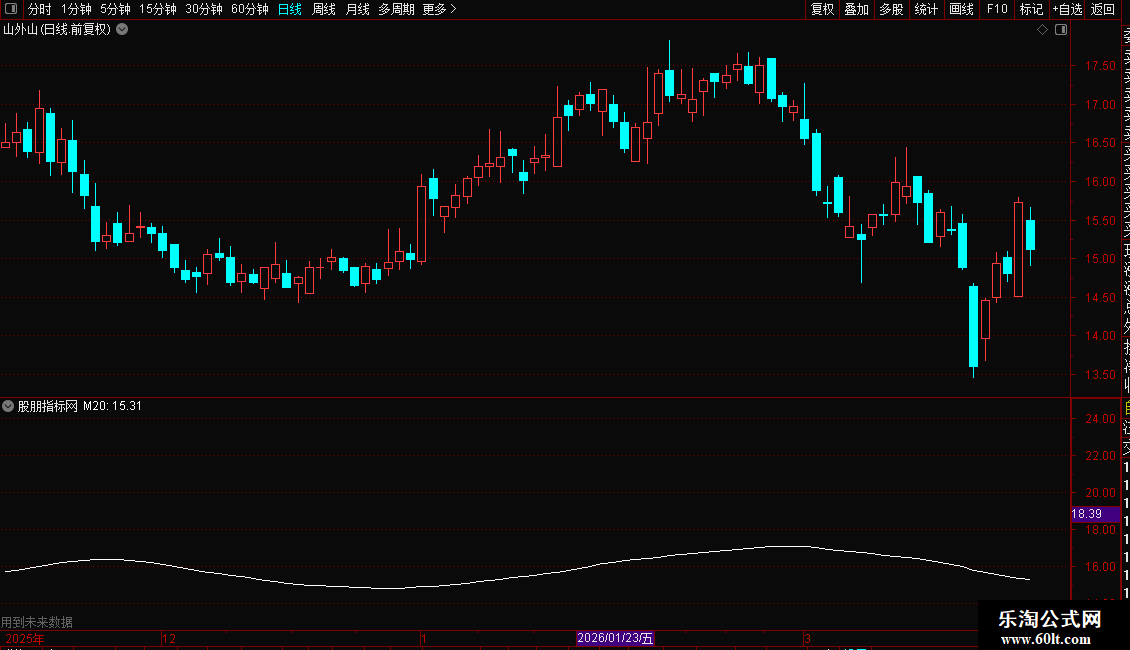The image size is (1130, 650).
Task: Switch to 月线 monthly chart
Action: [357, 9]
